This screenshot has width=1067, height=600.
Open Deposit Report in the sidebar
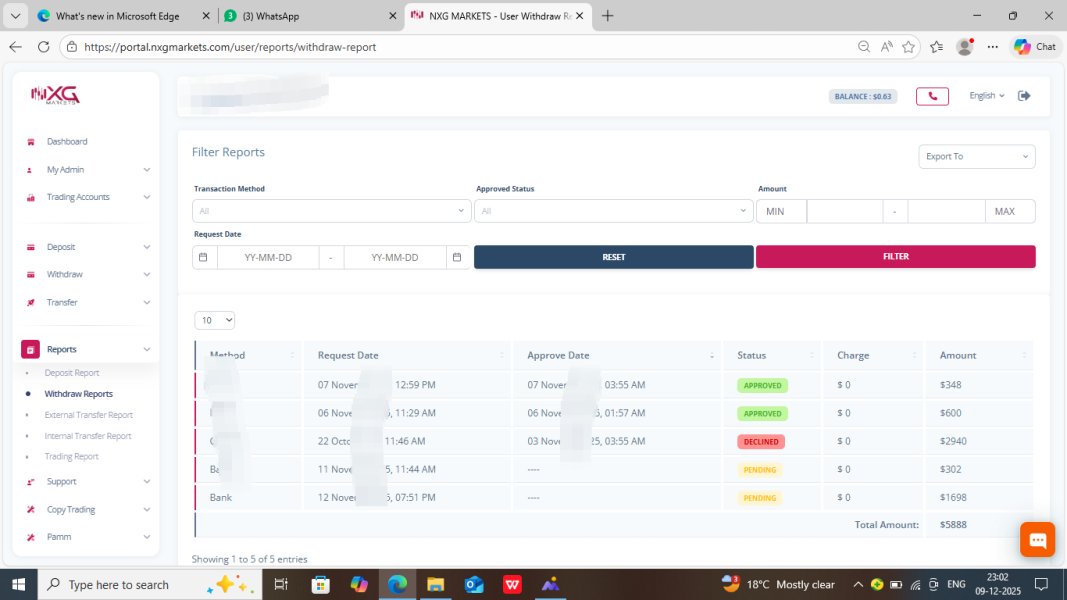pos(72,373)
